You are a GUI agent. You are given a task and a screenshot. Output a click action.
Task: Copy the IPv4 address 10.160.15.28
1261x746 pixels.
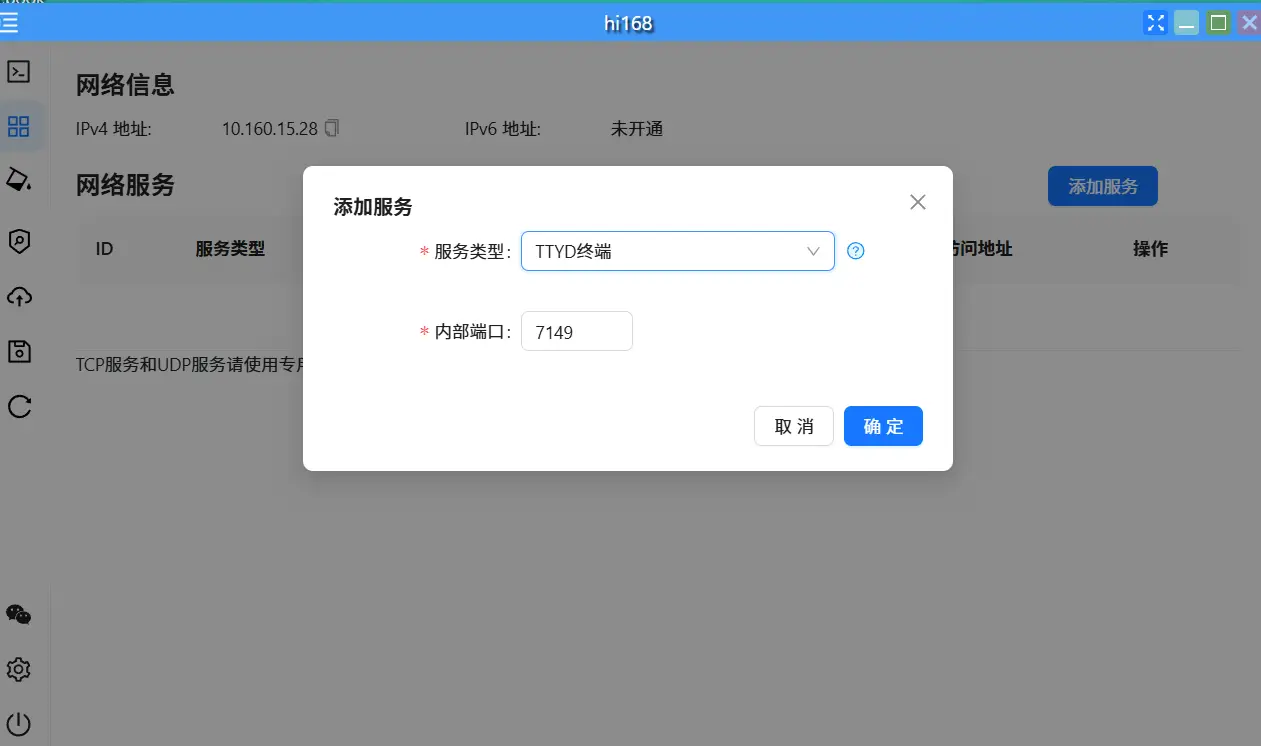(333, 128)
